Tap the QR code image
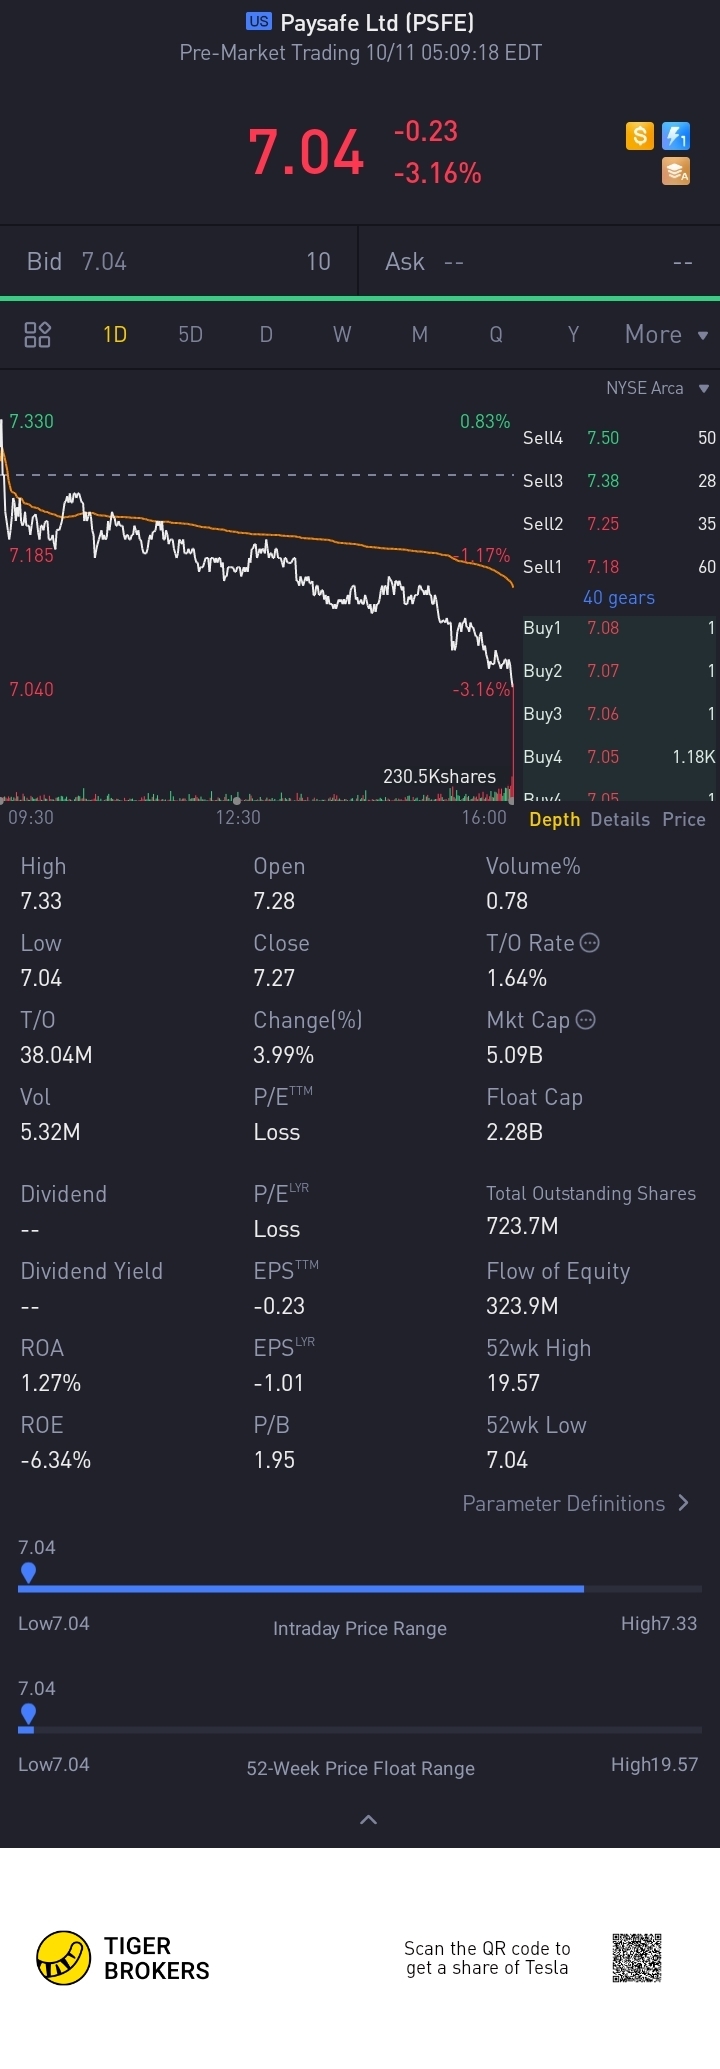 coord(637,1957)
